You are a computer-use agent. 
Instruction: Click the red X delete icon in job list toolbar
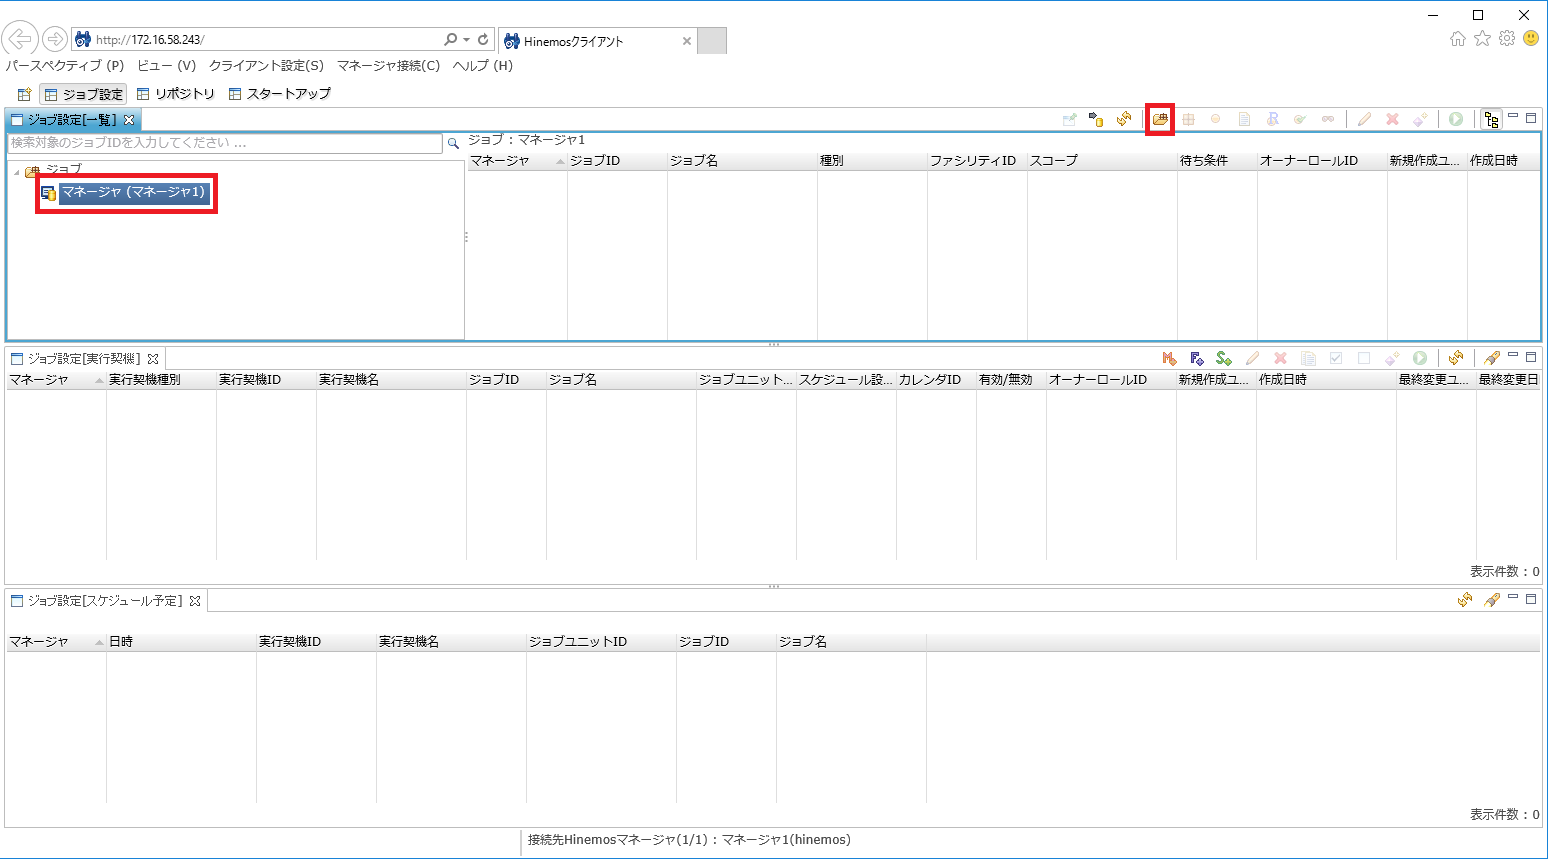1392,119
